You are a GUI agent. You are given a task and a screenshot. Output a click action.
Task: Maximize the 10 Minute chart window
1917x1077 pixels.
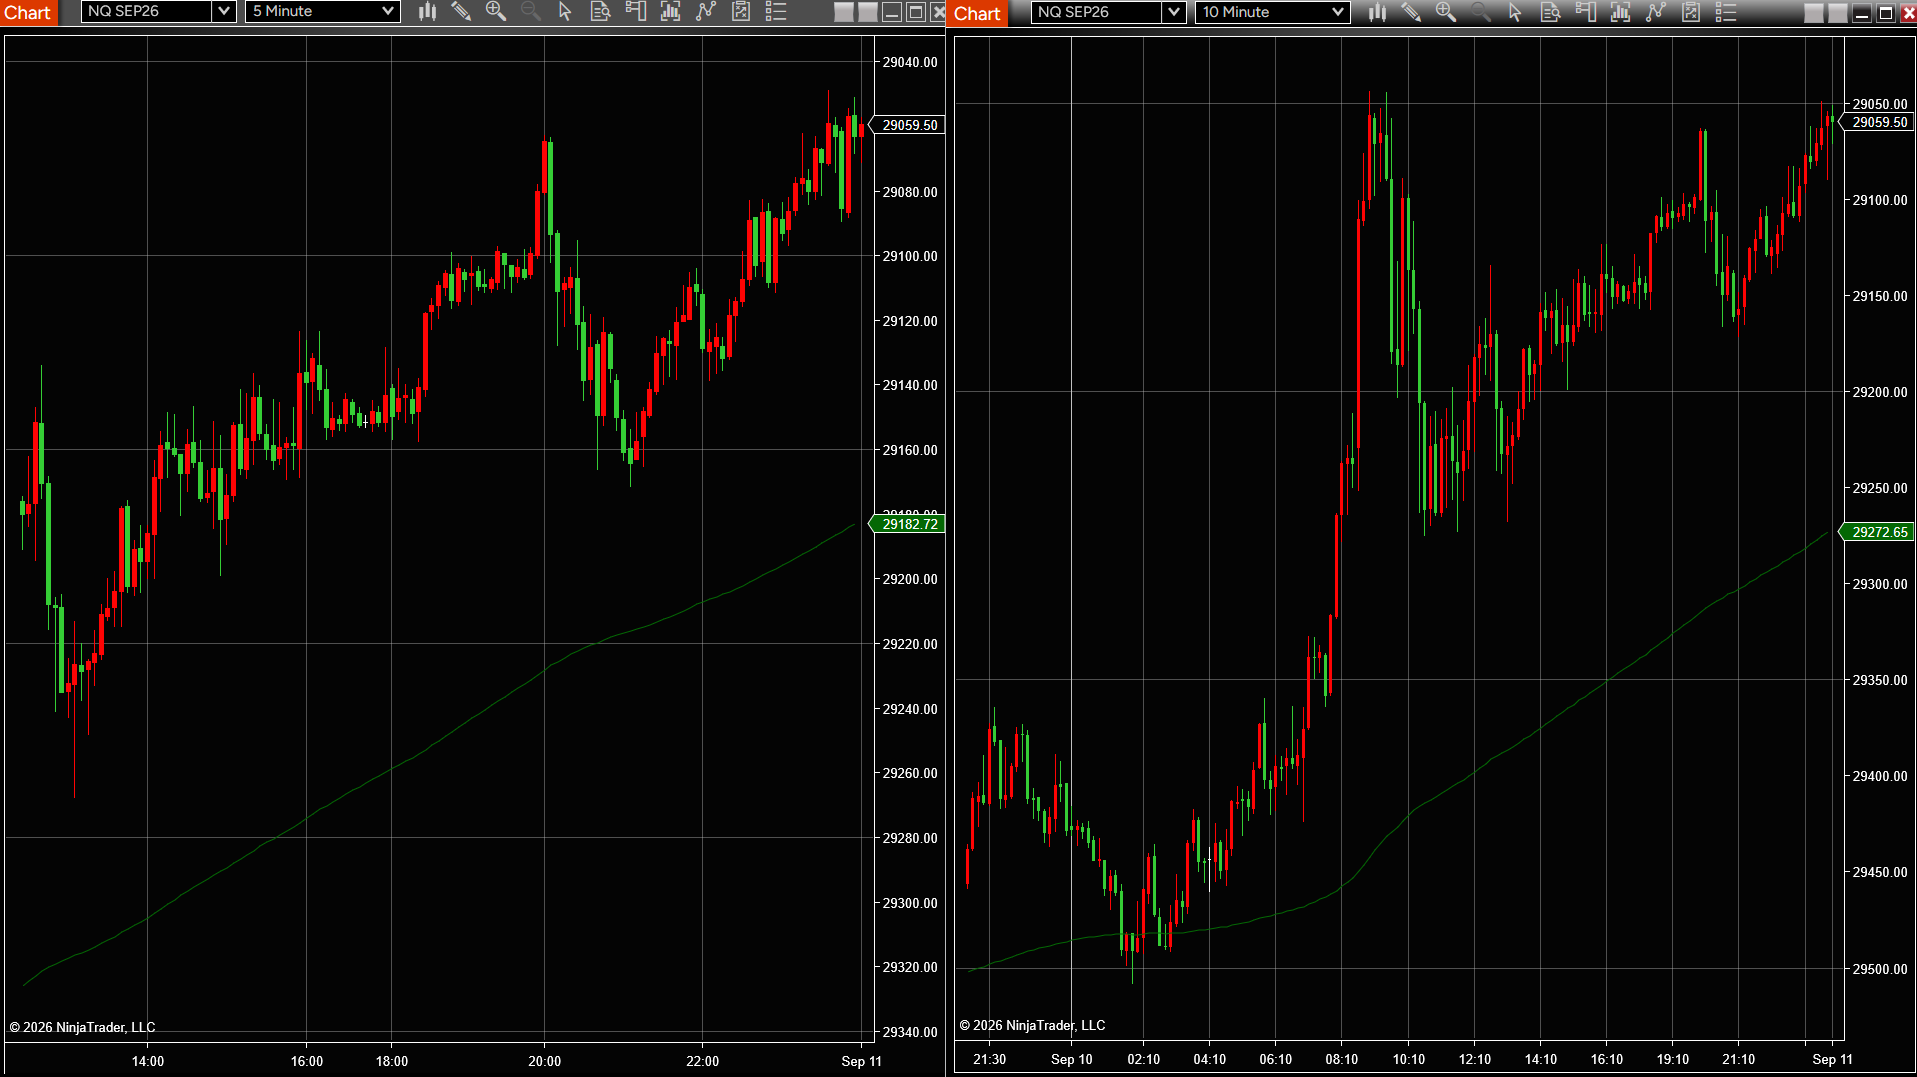click(1885, 13)
